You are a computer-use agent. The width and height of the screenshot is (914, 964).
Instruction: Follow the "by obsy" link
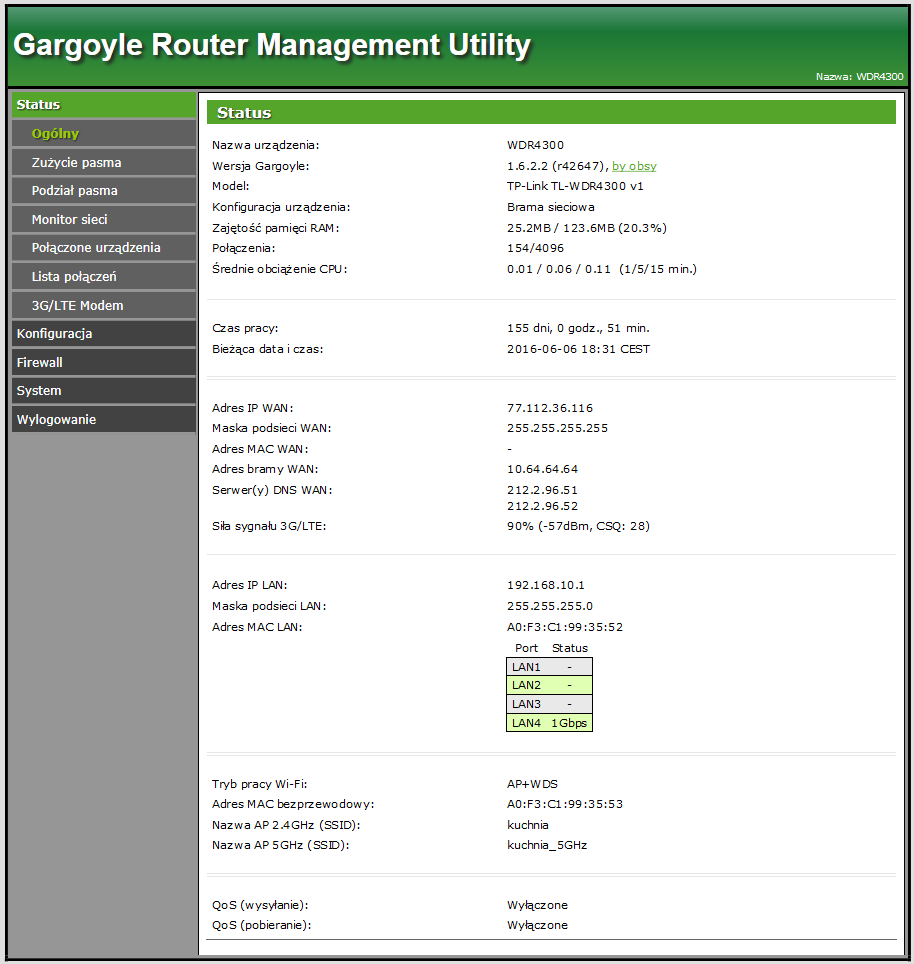[634, 166]
